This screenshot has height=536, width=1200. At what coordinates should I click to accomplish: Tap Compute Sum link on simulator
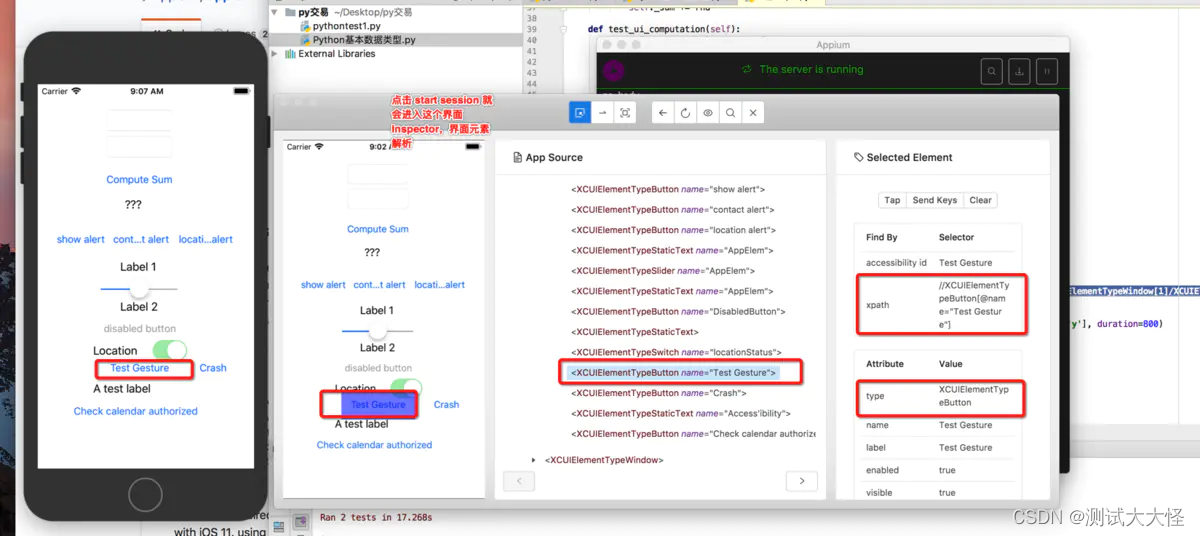[x=139, y=180]
